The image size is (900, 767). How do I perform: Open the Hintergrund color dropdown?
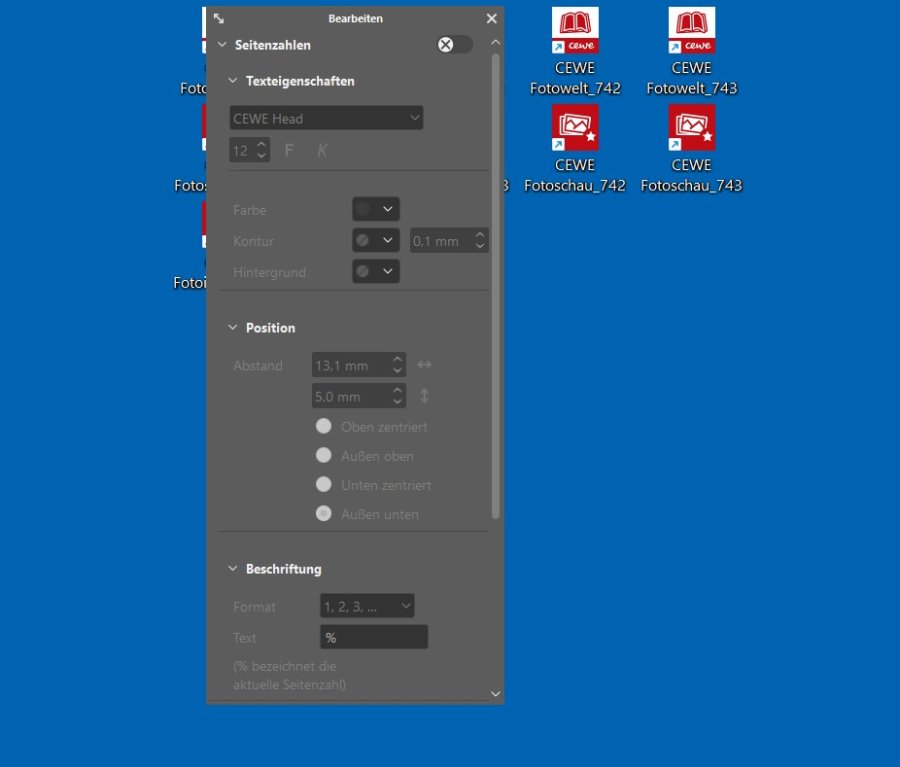pos(376,271)
